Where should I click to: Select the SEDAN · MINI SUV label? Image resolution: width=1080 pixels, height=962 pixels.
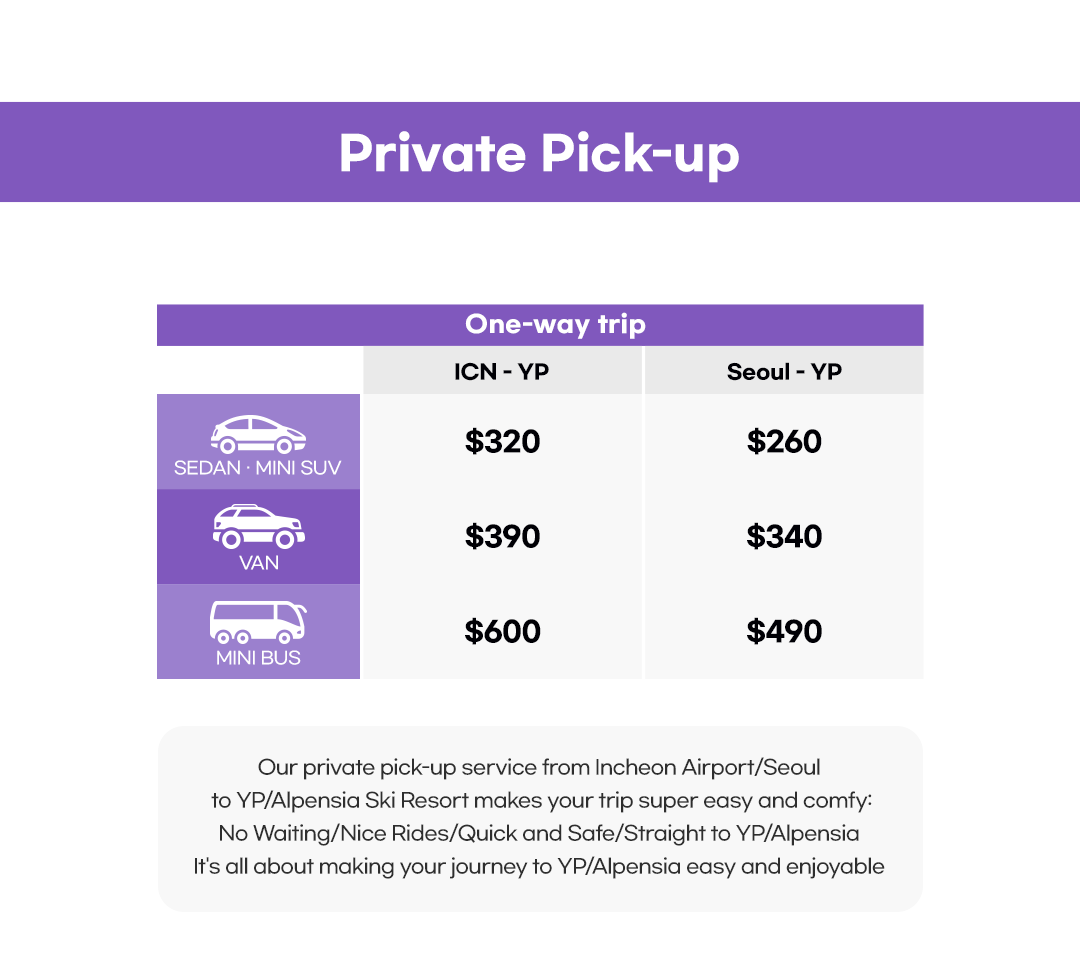pos(258,467)
